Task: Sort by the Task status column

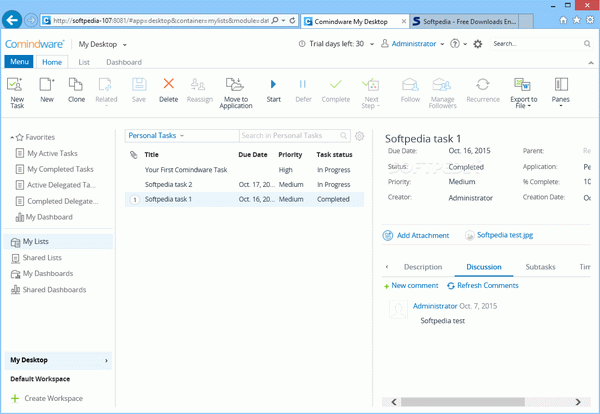Action: click(334, 155)
